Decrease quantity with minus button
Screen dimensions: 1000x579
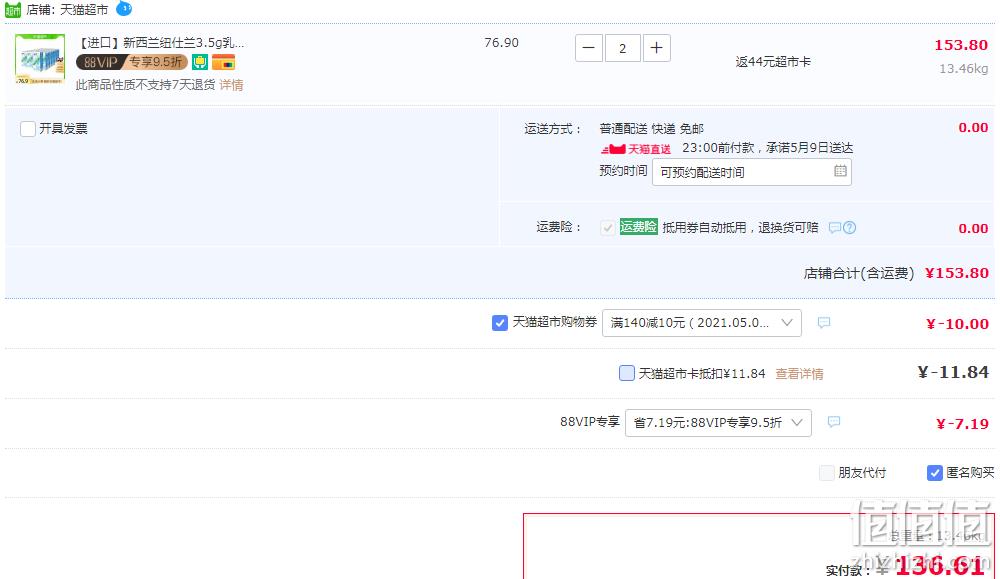589,48
